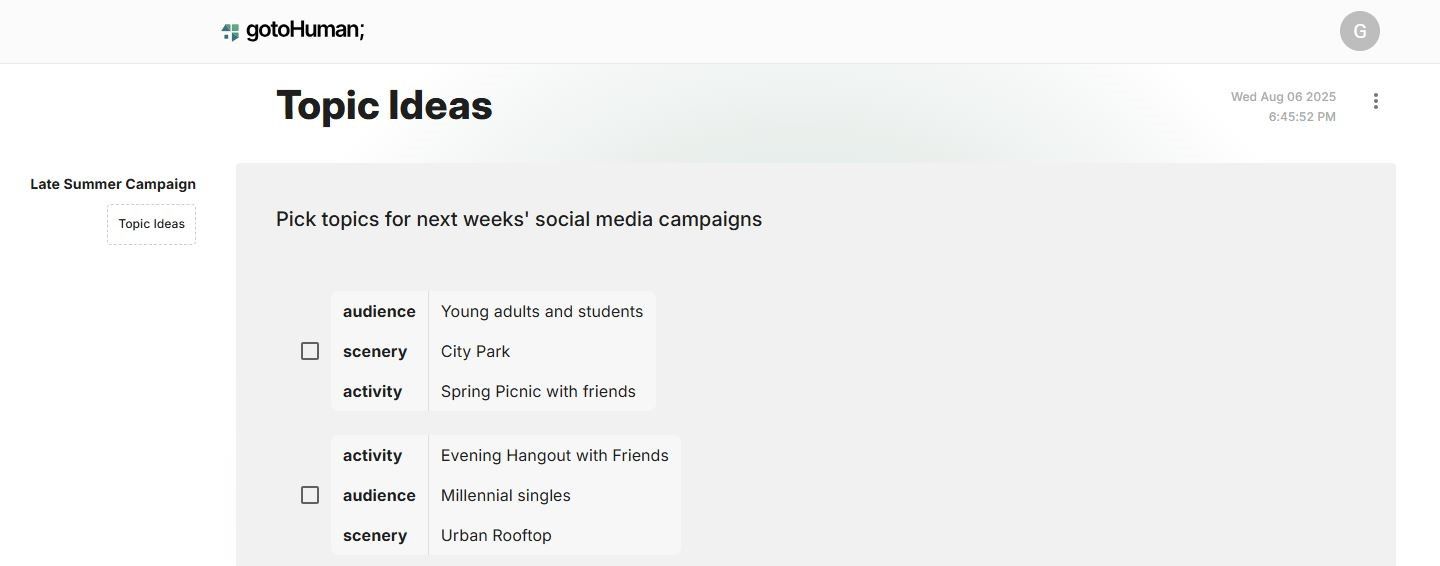This screenshot has height=566, width=1440.
Task: Click the Urban Rooftop scenery value
Action: coord(496,535)
